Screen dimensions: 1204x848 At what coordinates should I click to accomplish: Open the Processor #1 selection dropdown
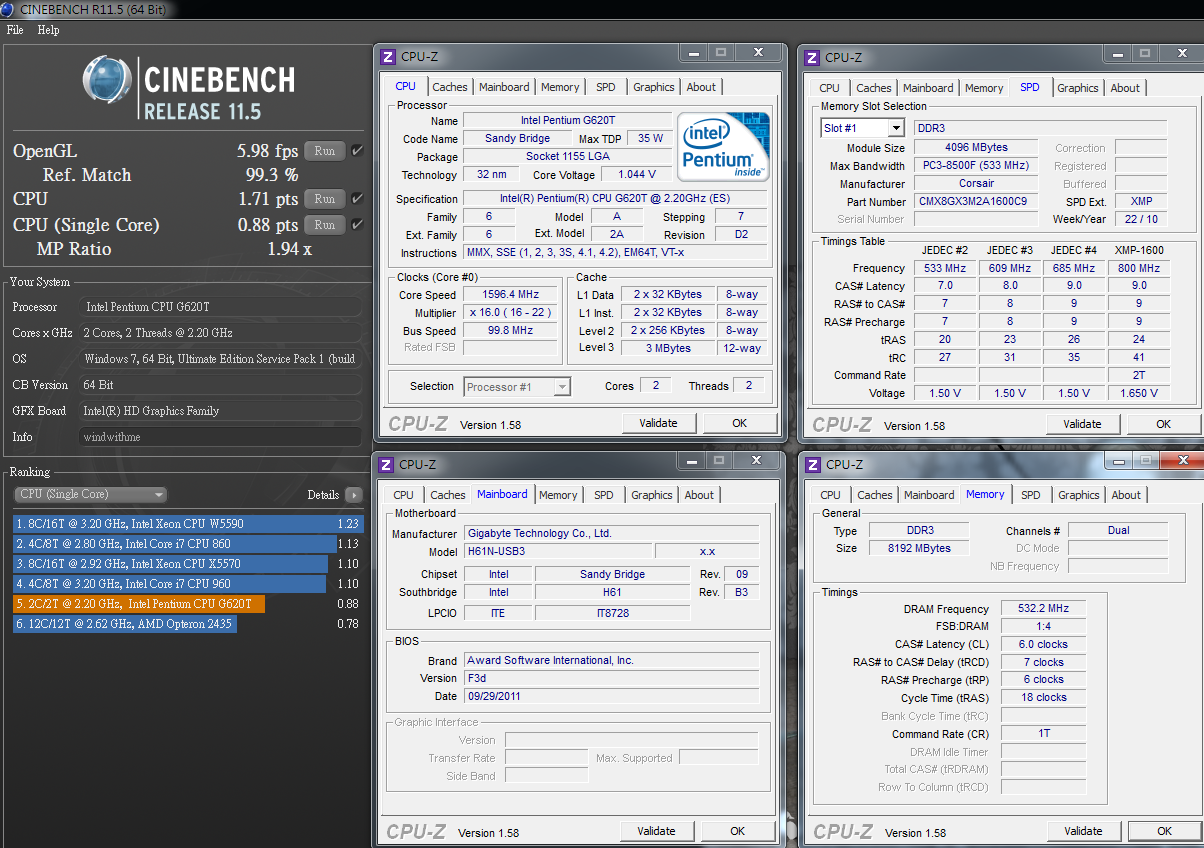pos(517,387)
